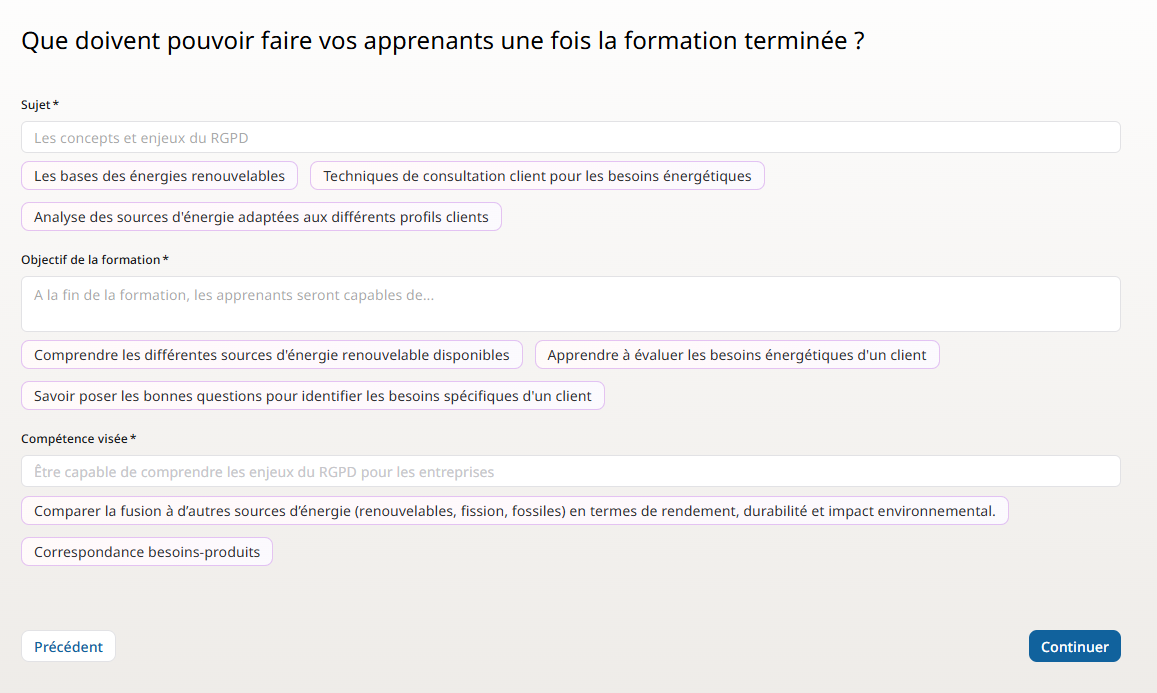Focus field with 'Être capable de comprendre' placeholder
This screenshot has height=693, width=1157.
(x=570, y=471)
